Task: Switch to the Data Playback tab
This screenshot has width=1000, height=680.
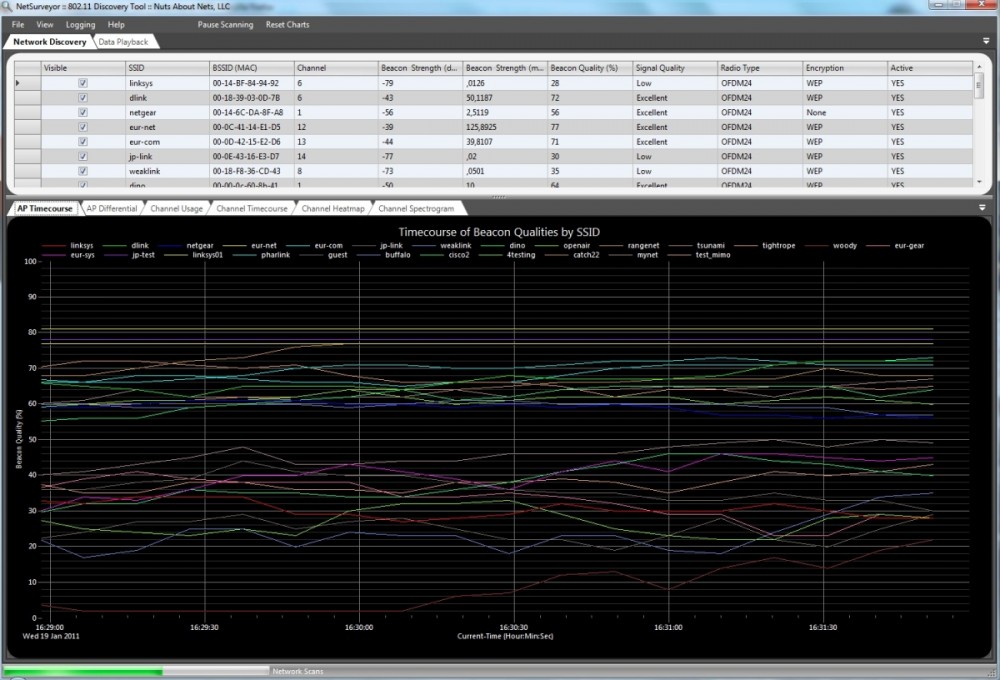Action: pos(123,42)
